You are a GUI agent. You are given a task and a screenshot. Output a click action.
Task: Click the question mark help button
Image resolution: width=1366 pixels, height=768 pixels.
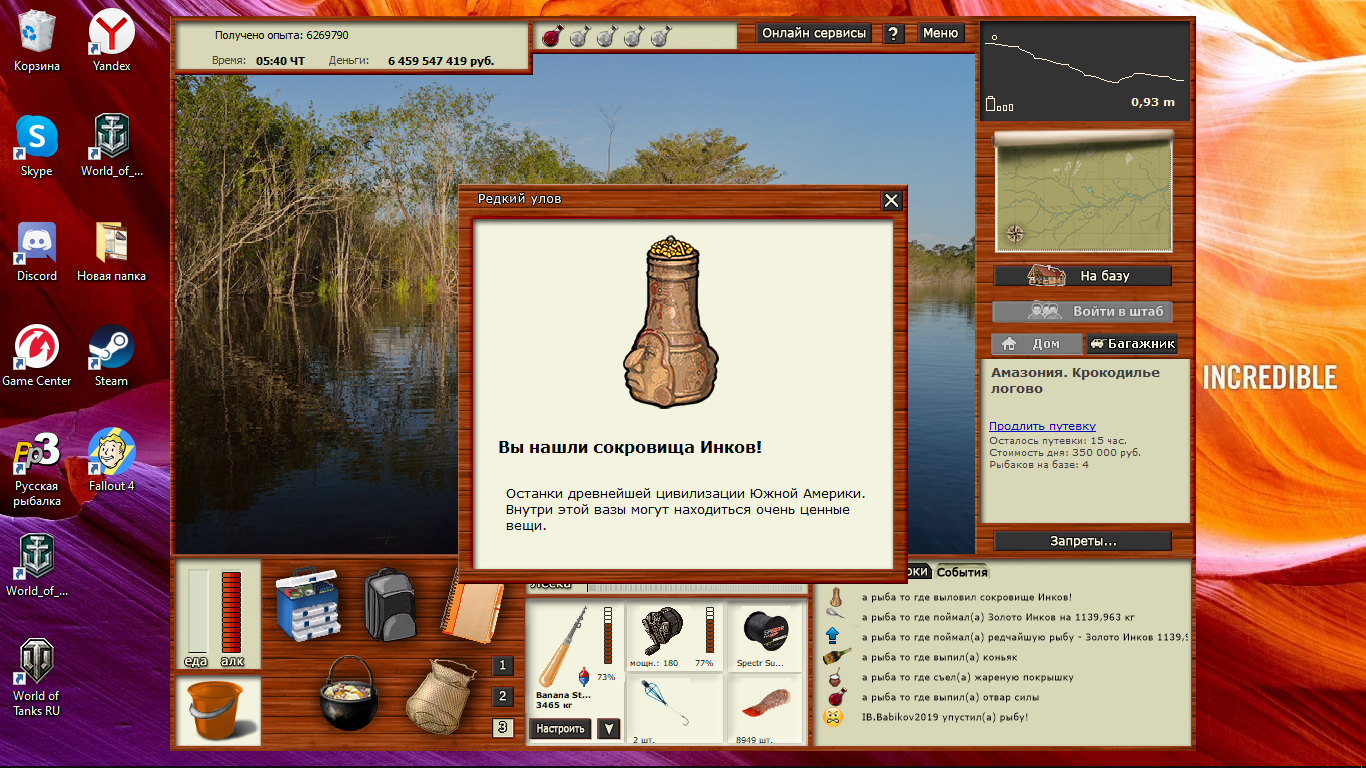click(894, 34)
